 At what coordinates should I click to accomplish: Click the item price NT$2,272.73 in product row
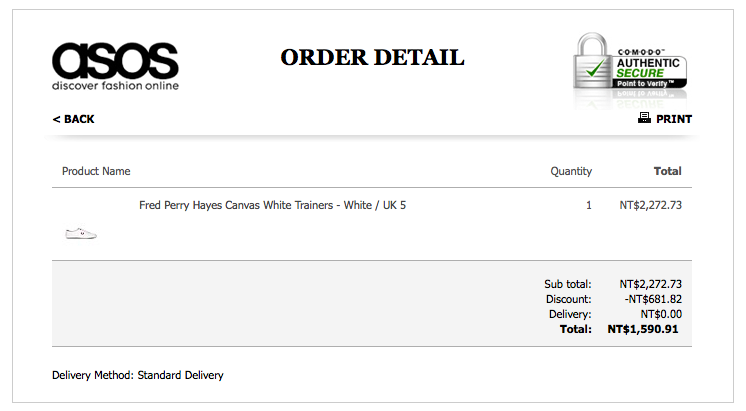(650, 205)
